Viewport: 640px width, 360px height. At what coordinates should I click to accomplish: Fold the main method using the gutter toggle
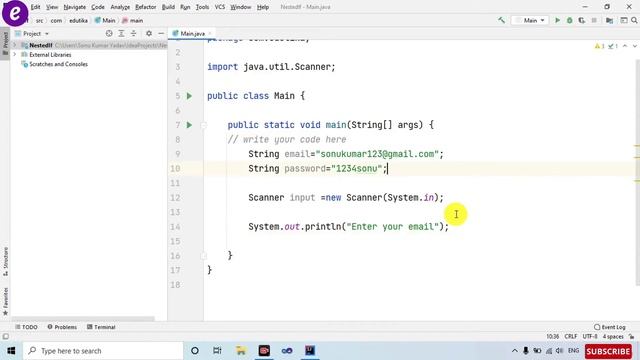(x=203, y=125)
